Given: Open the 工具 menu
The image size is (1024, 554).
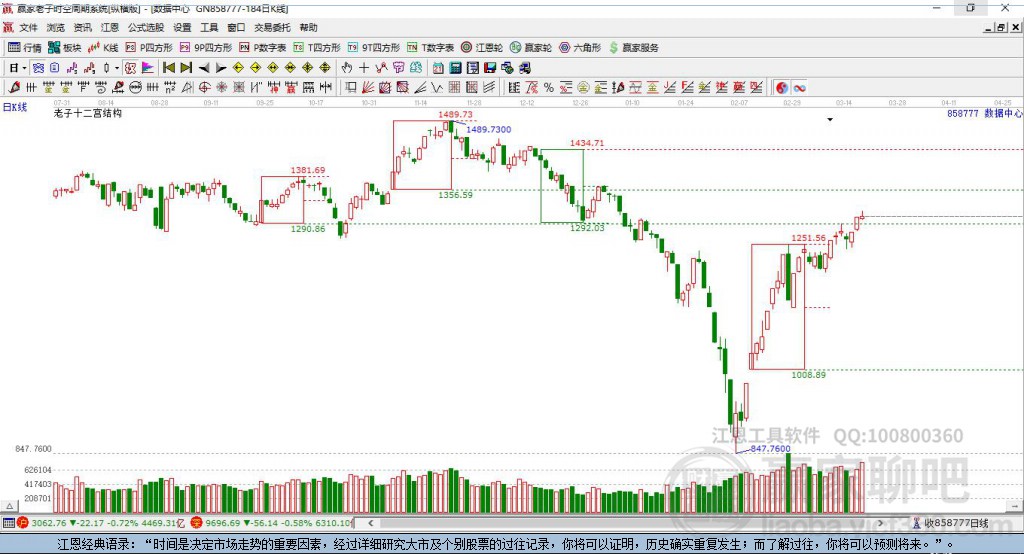Looking at the screenshot, I should point(209,27).
